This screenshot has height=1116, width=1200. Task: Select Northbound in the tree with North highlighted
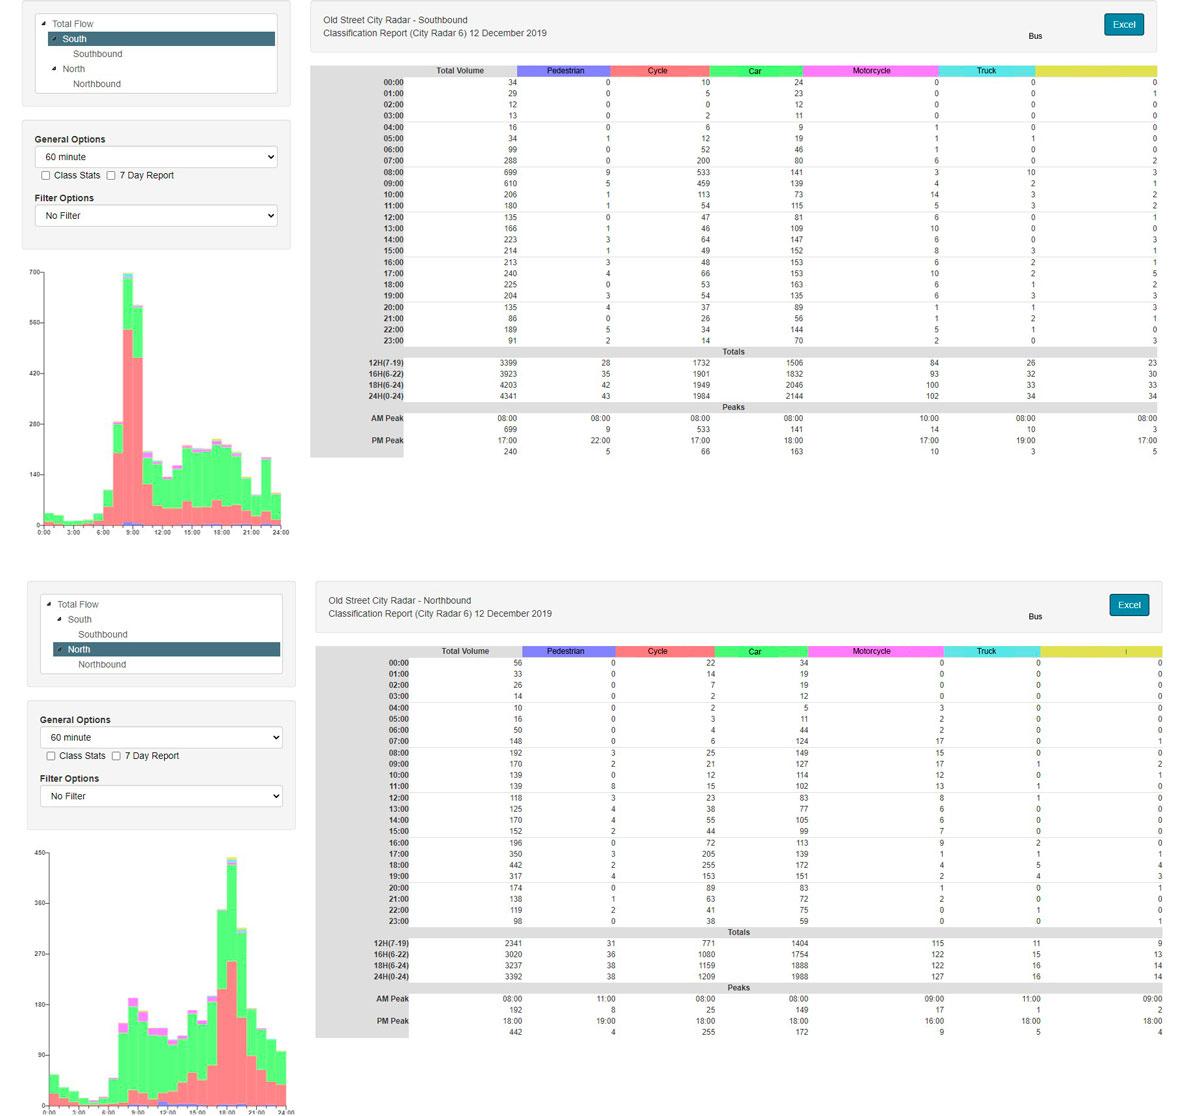(102, 664)
